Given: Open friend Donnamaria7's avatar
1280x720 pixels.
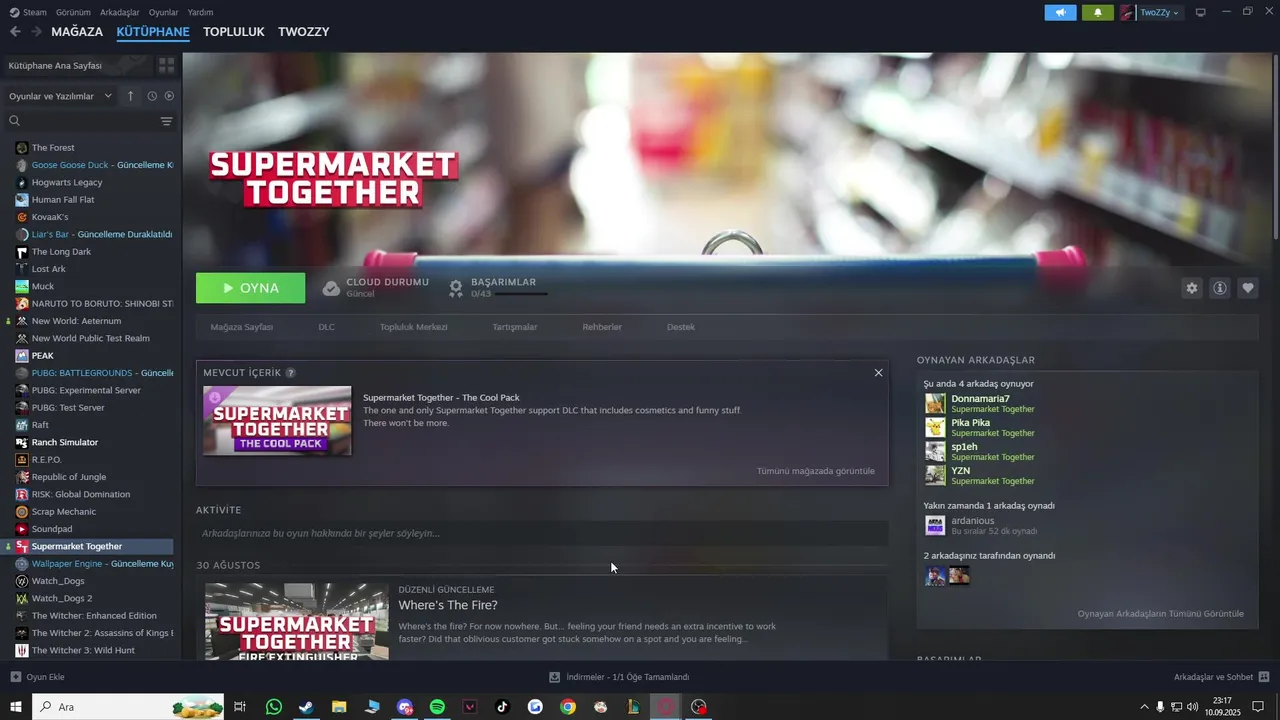Looking at the screenshot, I should point(935,404).
